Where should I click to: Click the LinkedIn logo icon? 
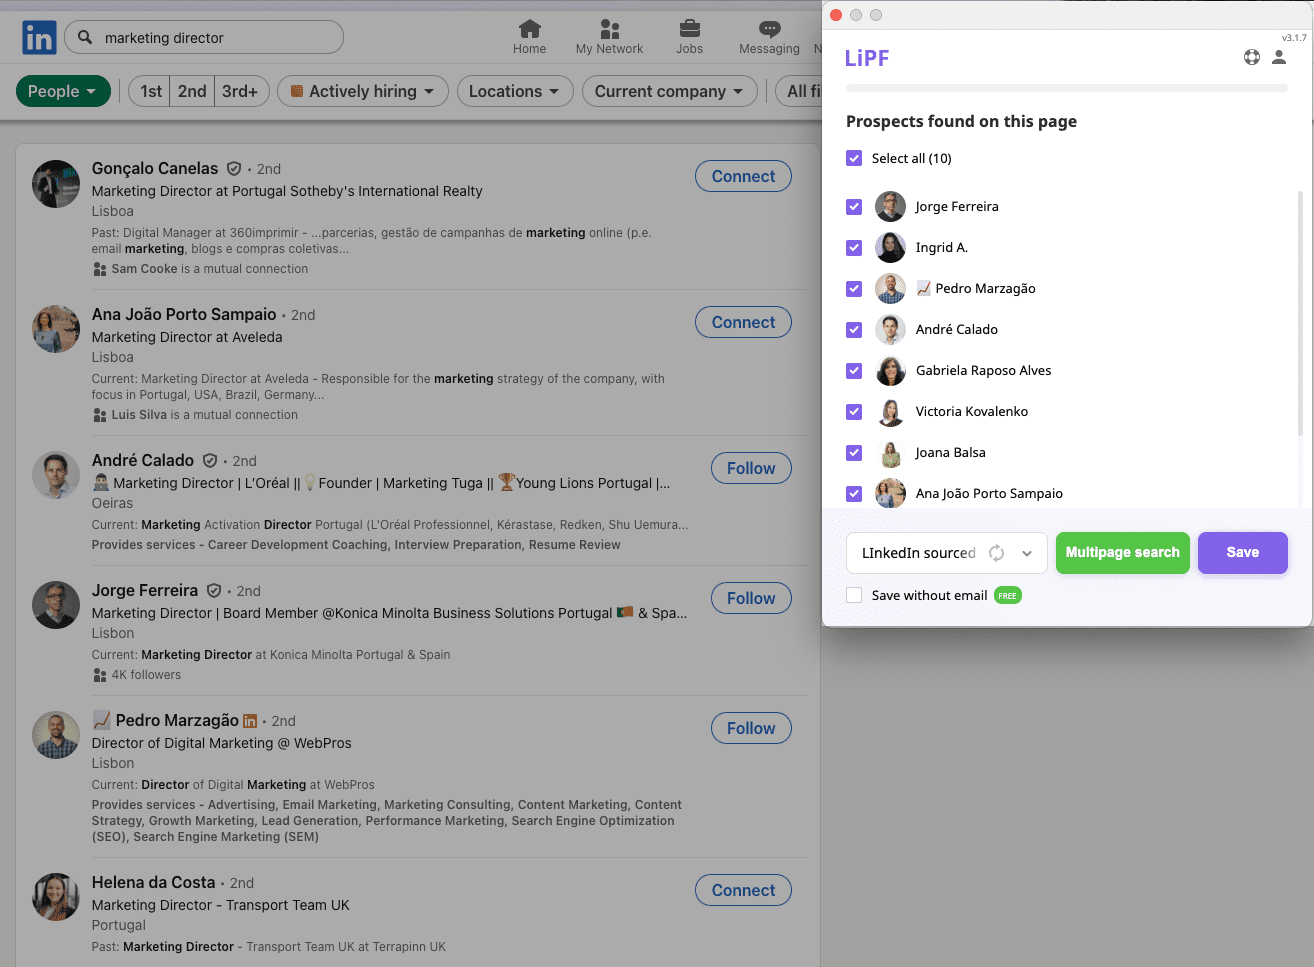[x=39, y=38]
